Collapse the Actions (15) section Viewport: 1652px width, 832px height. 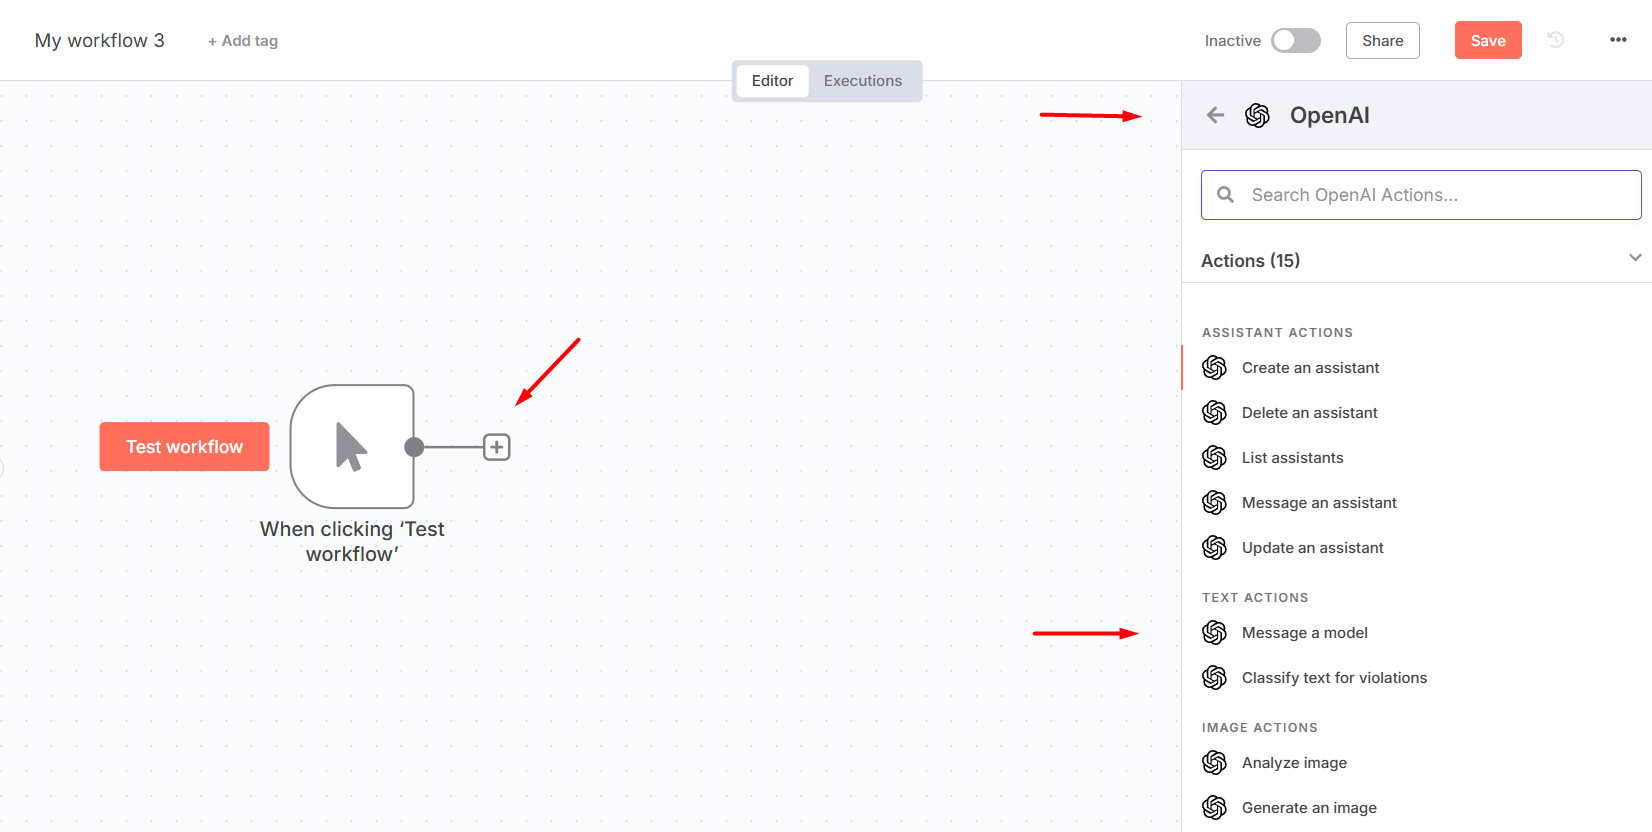pyautogui.click(x=1635, y=258)
